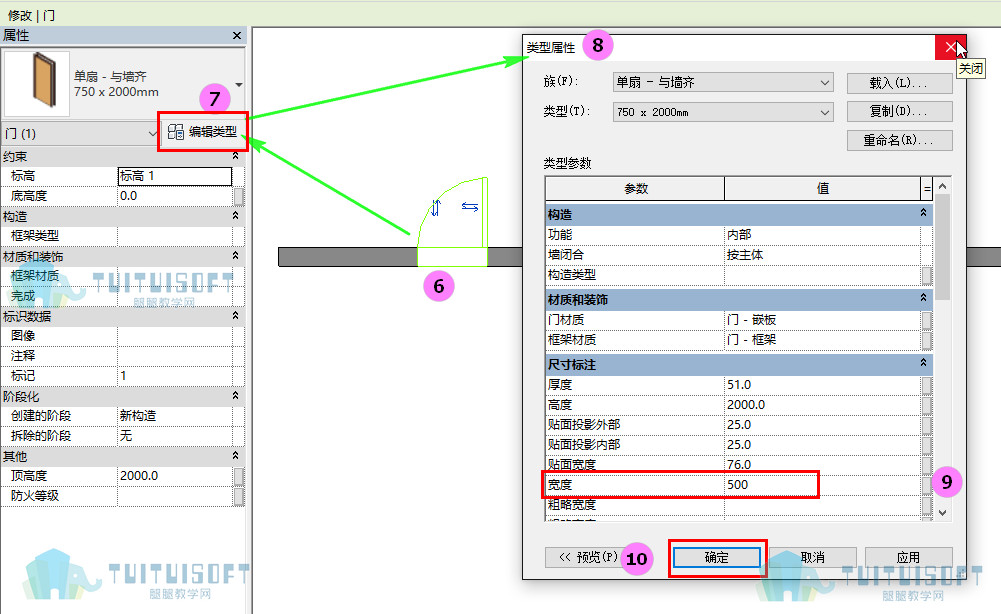Click the 功能 value 内部

(x=822, y=235)
